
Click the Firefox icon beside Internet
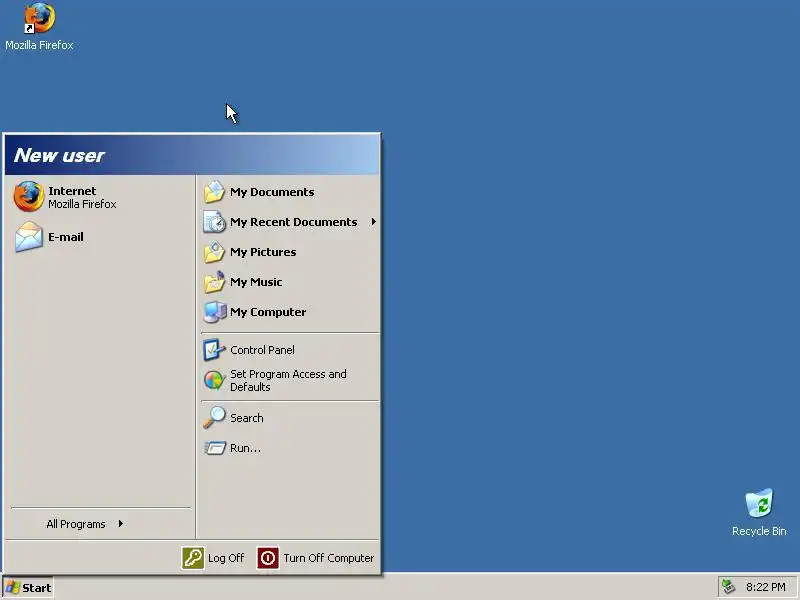coord(29,196)
